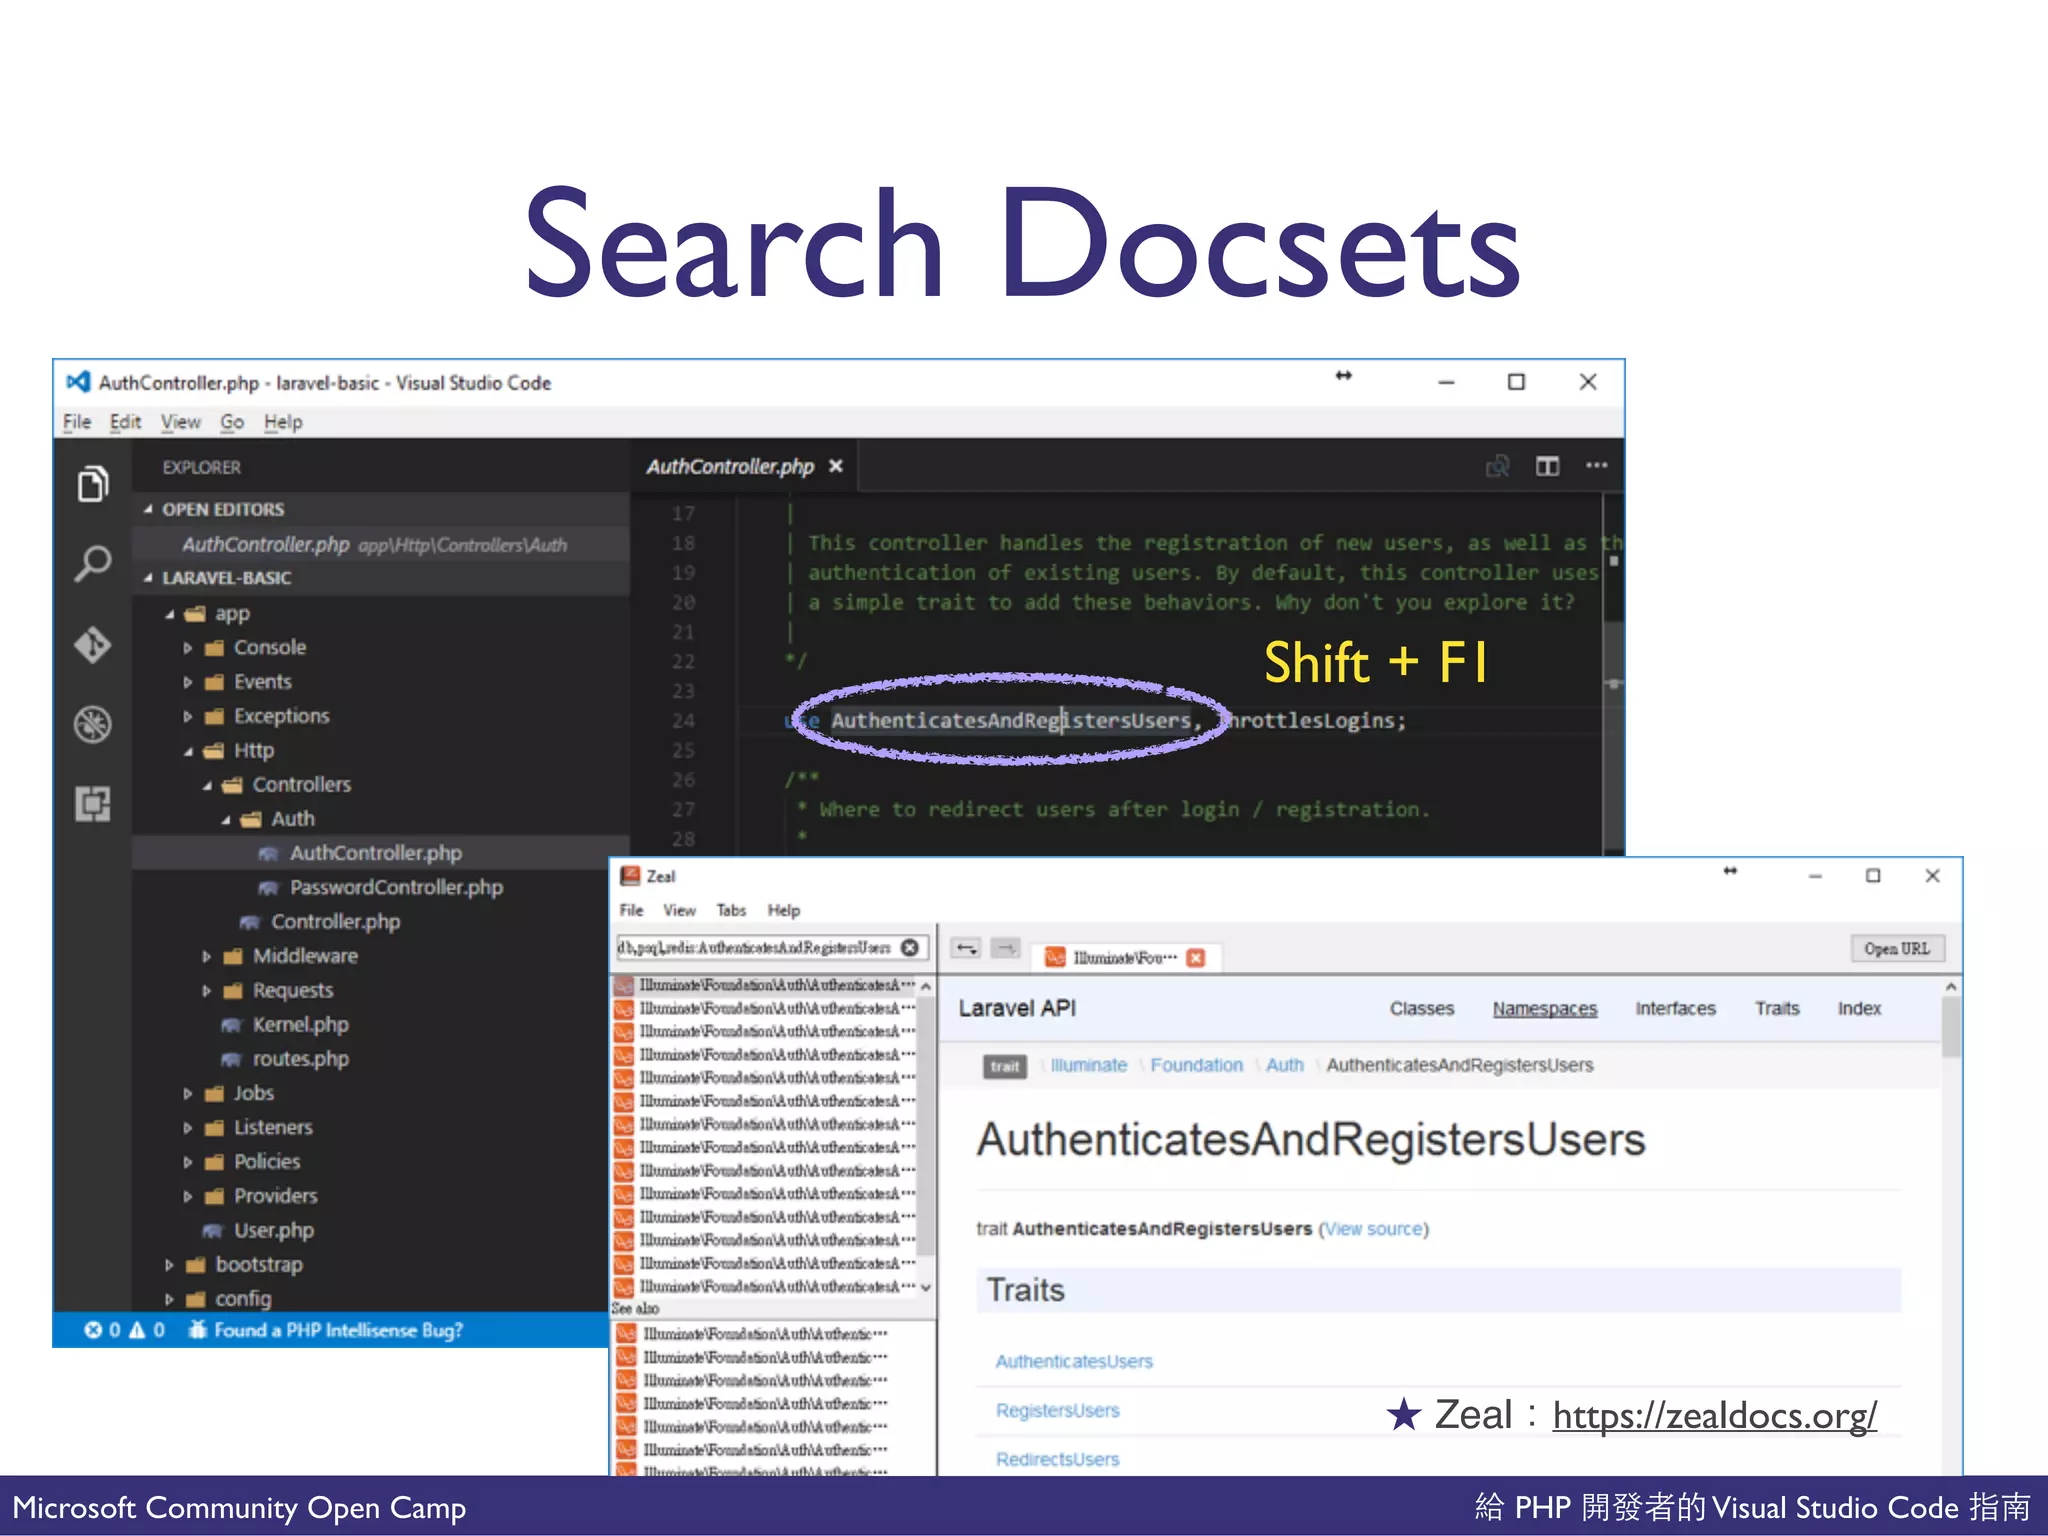Click the open changes icon in editor toolbar
2048x1536 pixels.
(1497, 466)
